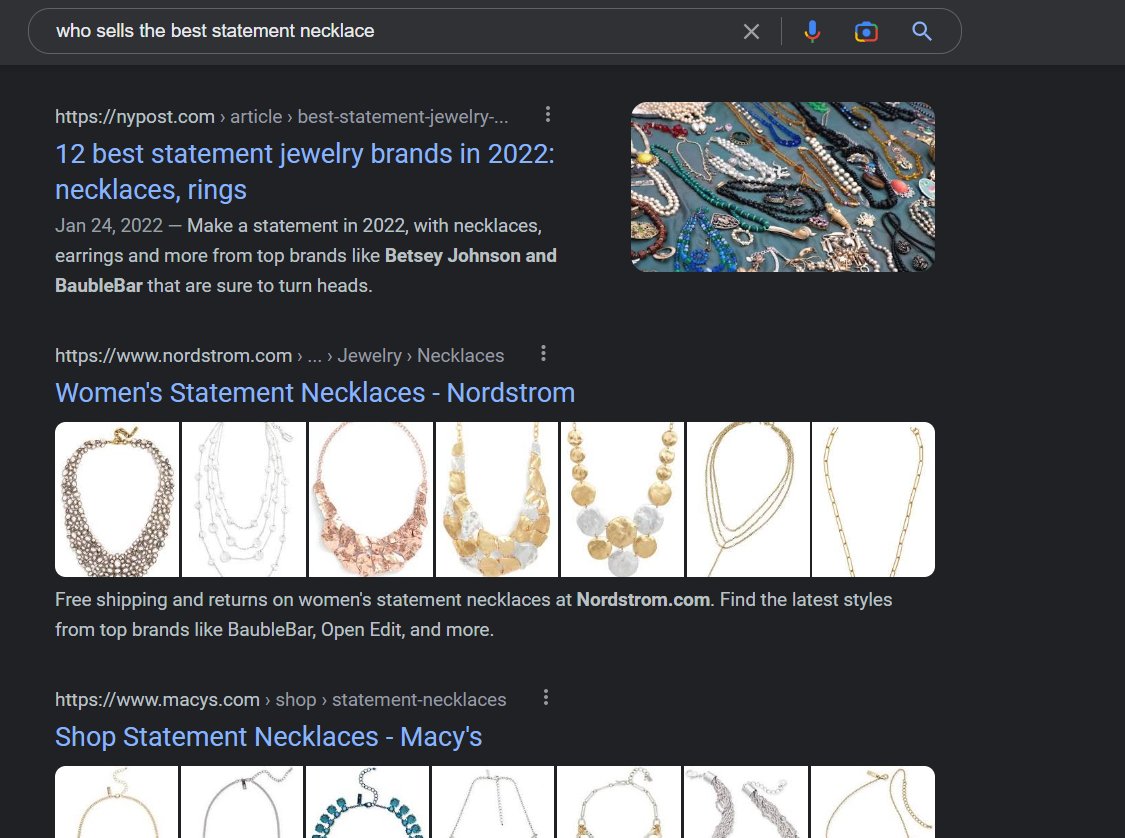
Task: Click the 'Free shipping and returns' Nordstrom snippet
Action: (474, 615)
